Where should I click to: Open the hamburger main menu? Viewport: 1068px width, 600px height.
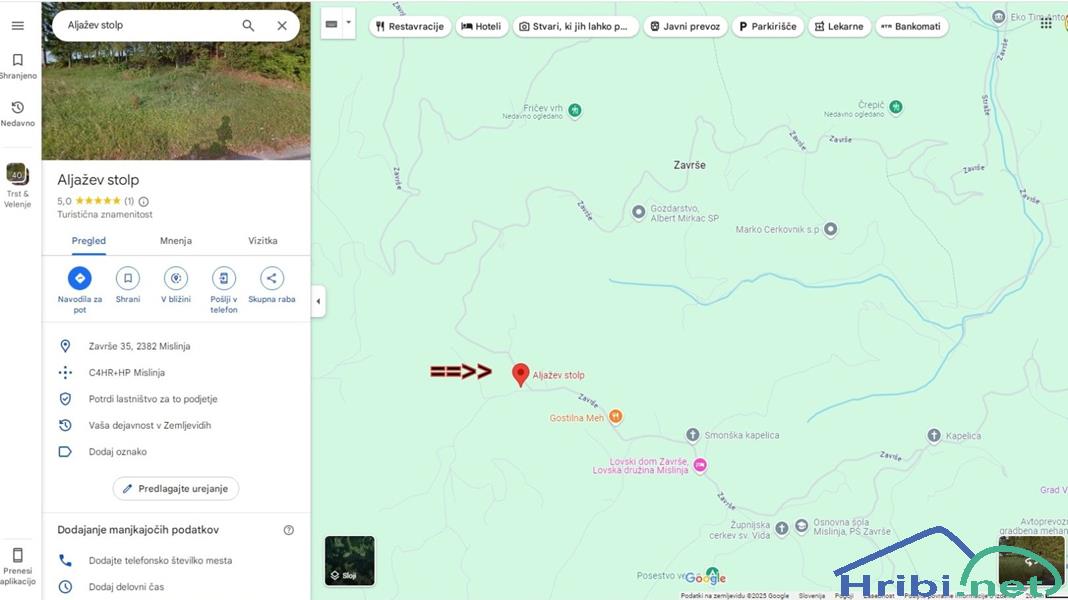18,26
